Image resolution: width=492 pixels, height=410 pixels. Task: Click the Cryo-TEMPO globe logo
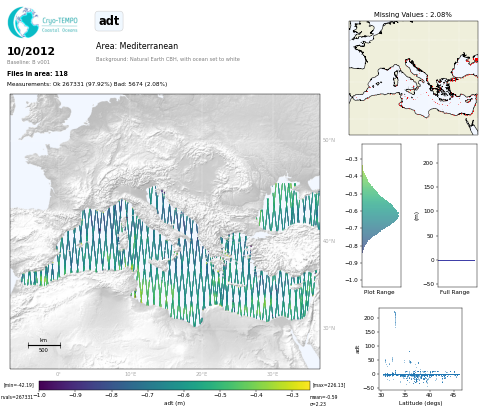[x=23, y=22]
